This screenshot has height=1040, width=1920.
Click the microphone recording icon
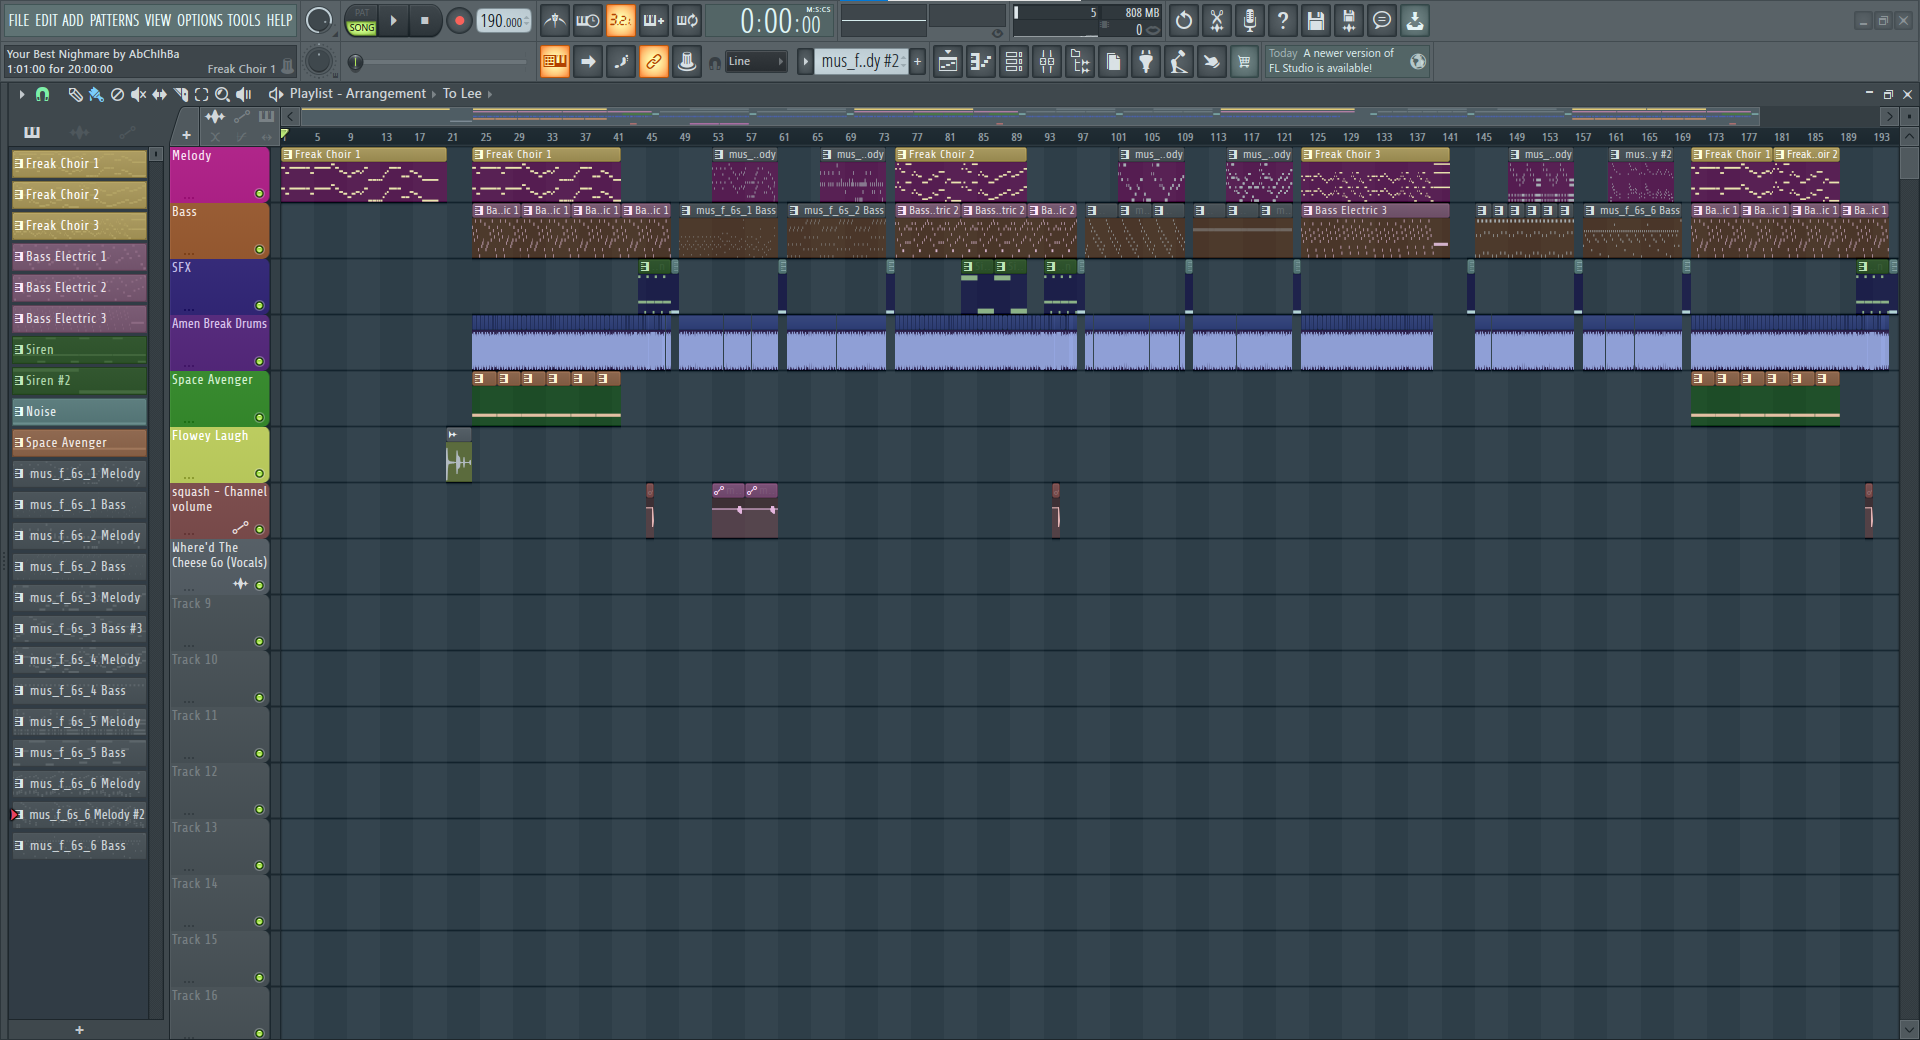tap(1250, 20)
